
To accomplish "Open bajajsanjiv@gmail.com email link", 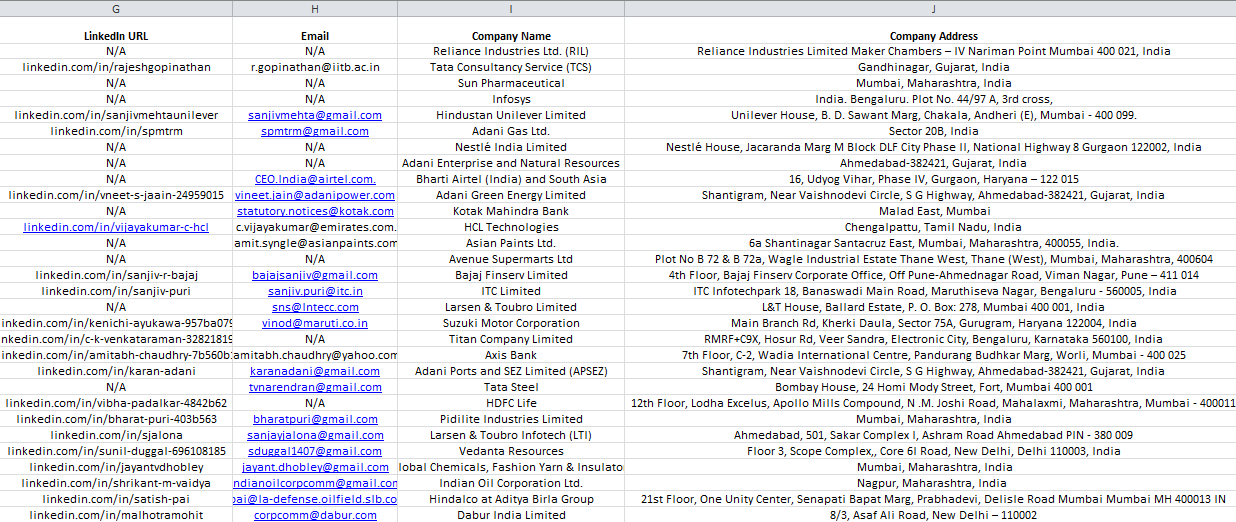I will 315,275.
